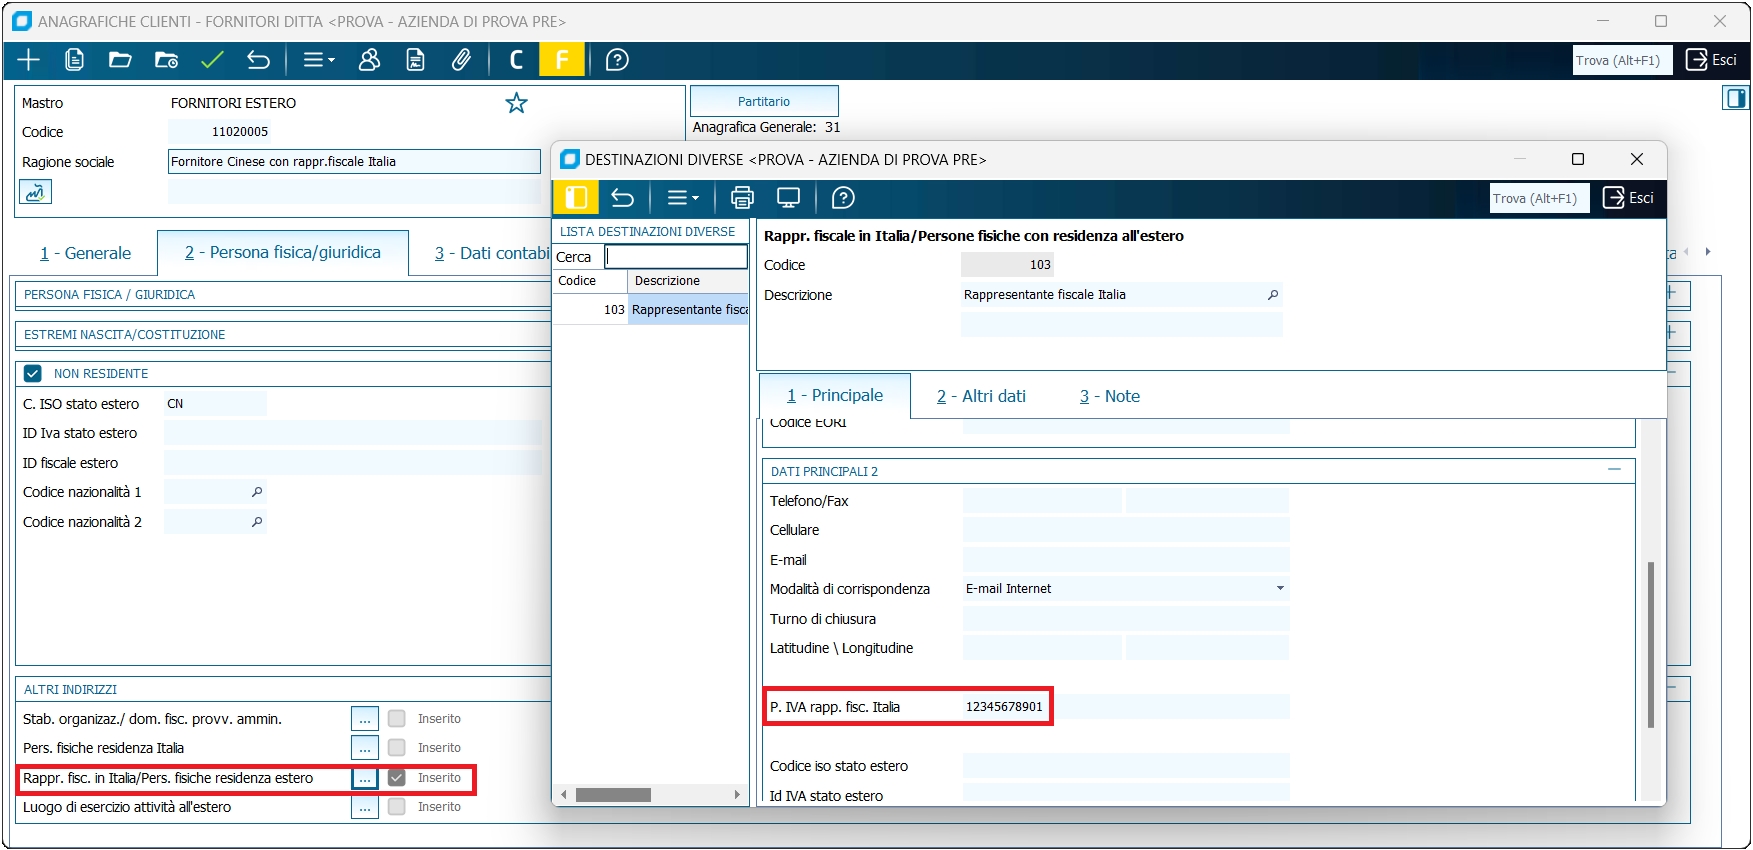Viewport: 1753px width, 850px height.
Task: Open the list menu dropdown in dialog toolbar
Action: pyautogui.click(x=683, y=198)
